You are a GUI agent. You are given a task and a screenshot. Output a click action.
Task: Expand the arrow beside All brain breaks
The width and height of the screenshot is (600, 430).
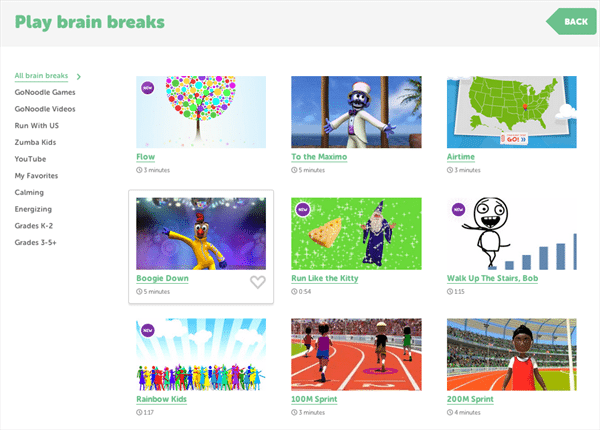[79, 77]
